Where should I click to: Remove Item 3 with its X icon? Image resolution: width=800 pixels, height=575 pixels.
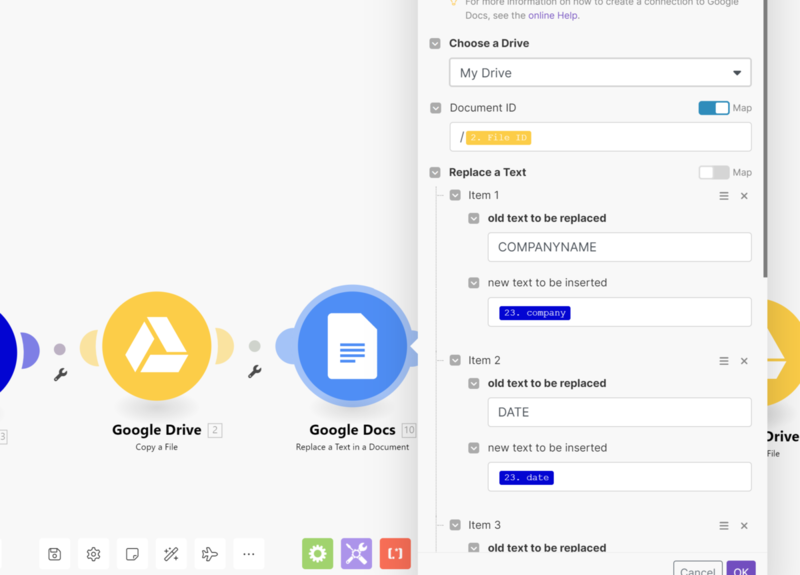(744, 526)
